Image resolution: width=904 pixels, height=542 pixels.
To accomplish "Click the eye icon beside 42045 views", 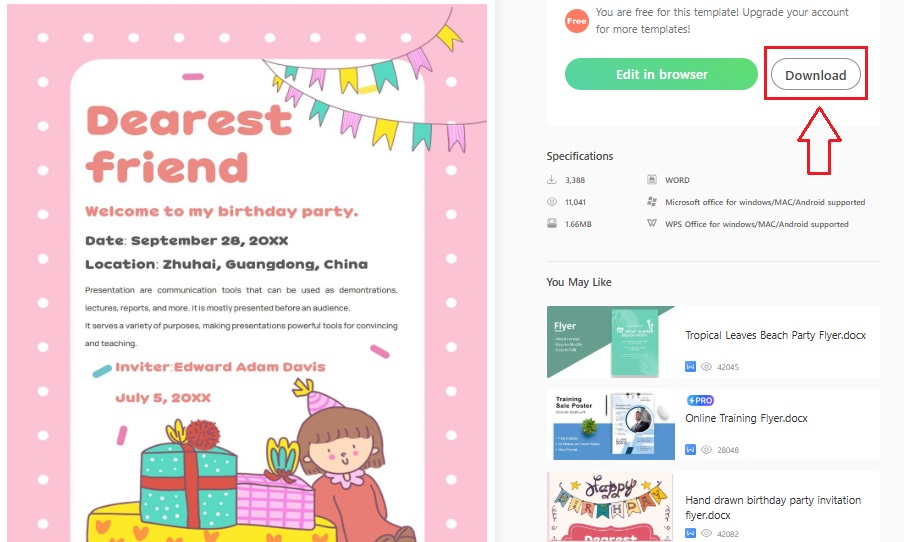I will point(706,366).
